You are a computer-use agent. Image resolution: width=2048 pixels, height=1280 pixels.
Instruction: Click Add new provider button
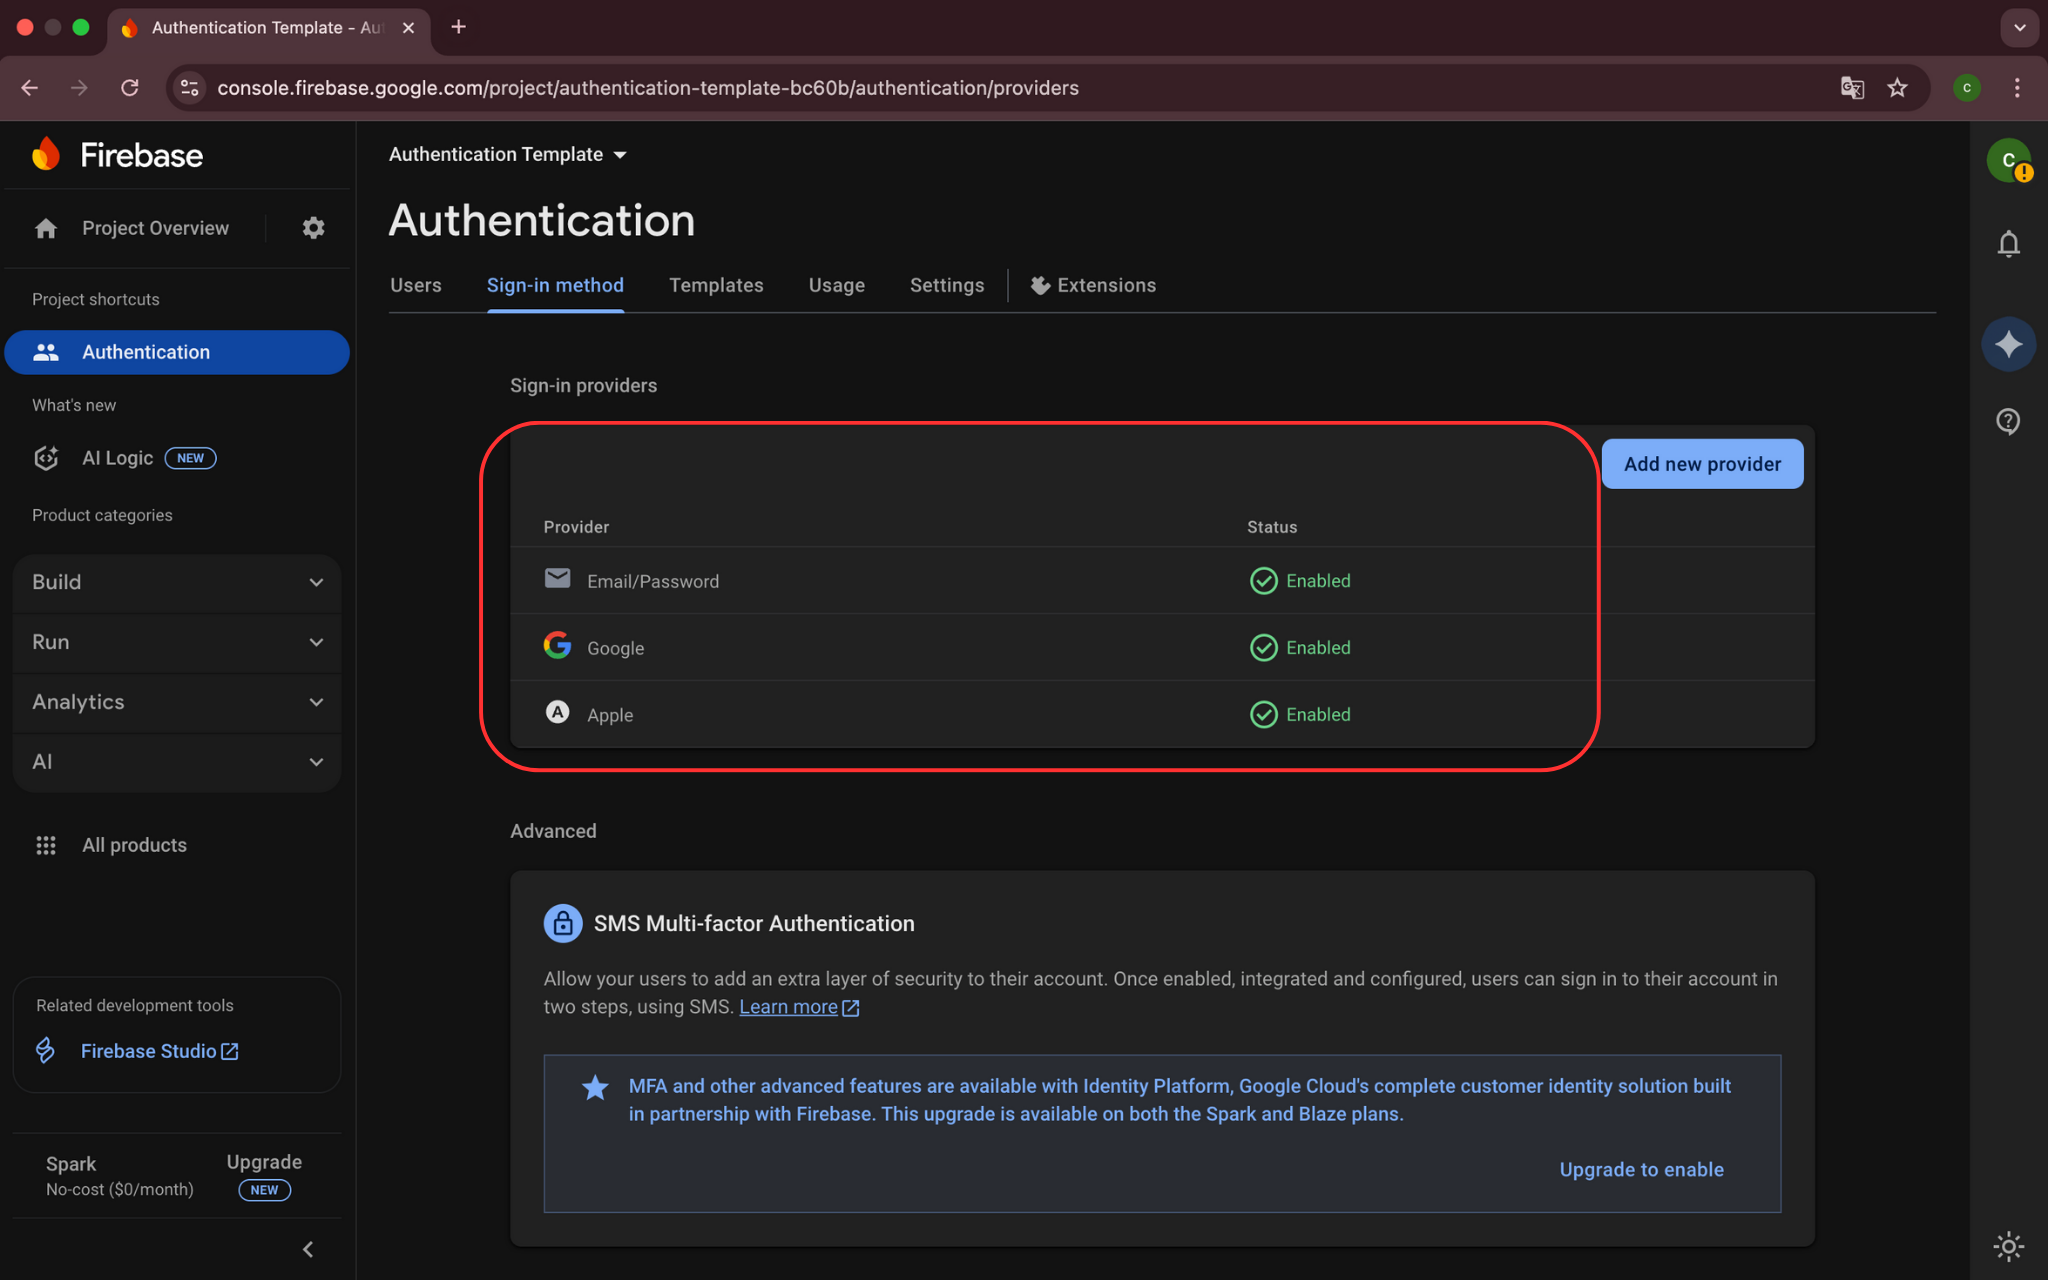click(x=1702, y=464)
